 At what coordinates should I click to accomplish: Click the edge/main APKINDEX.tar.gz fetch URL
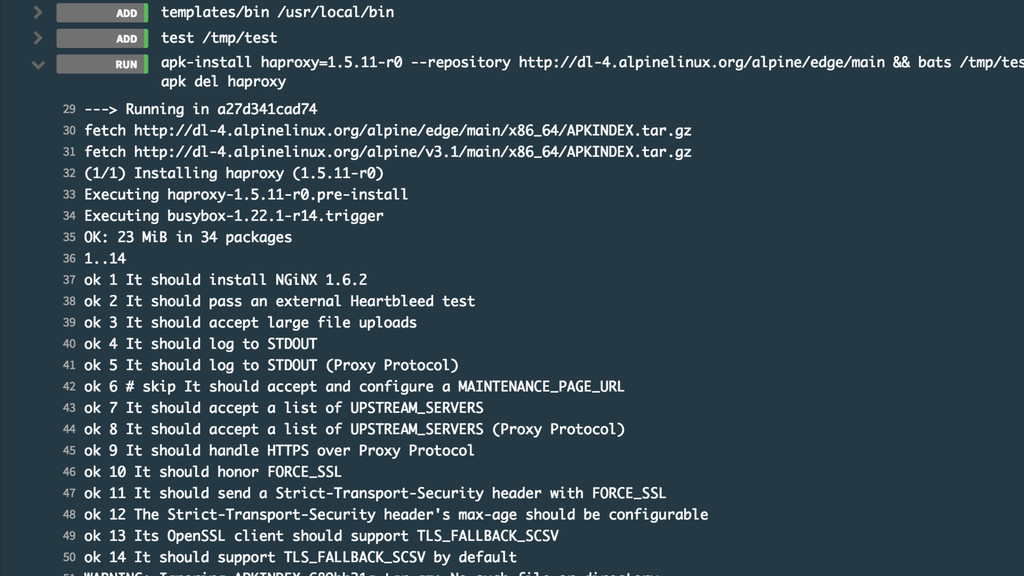pyautogui.click(x=413, y=131)
